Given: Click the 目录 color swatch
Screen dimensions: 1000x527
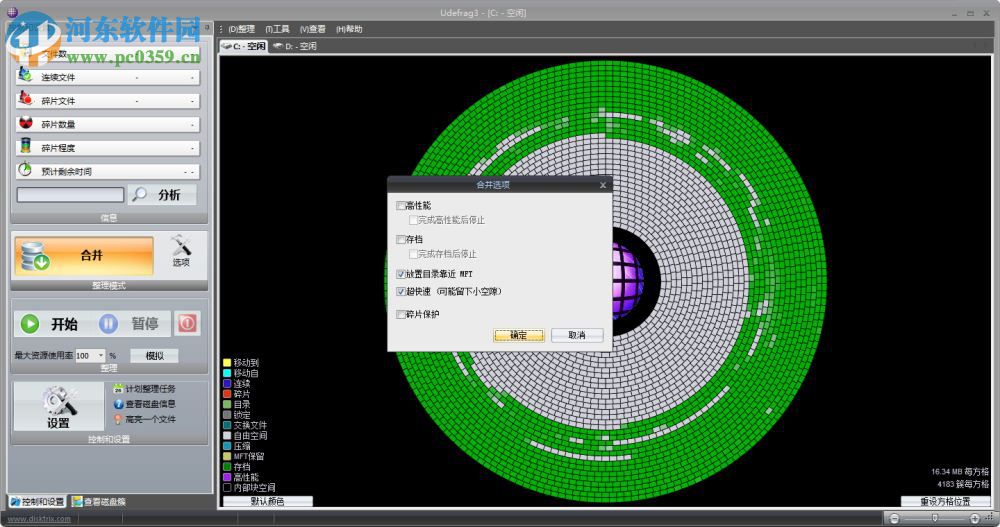Looking at the screenshot, I should (x=226, y=405).
